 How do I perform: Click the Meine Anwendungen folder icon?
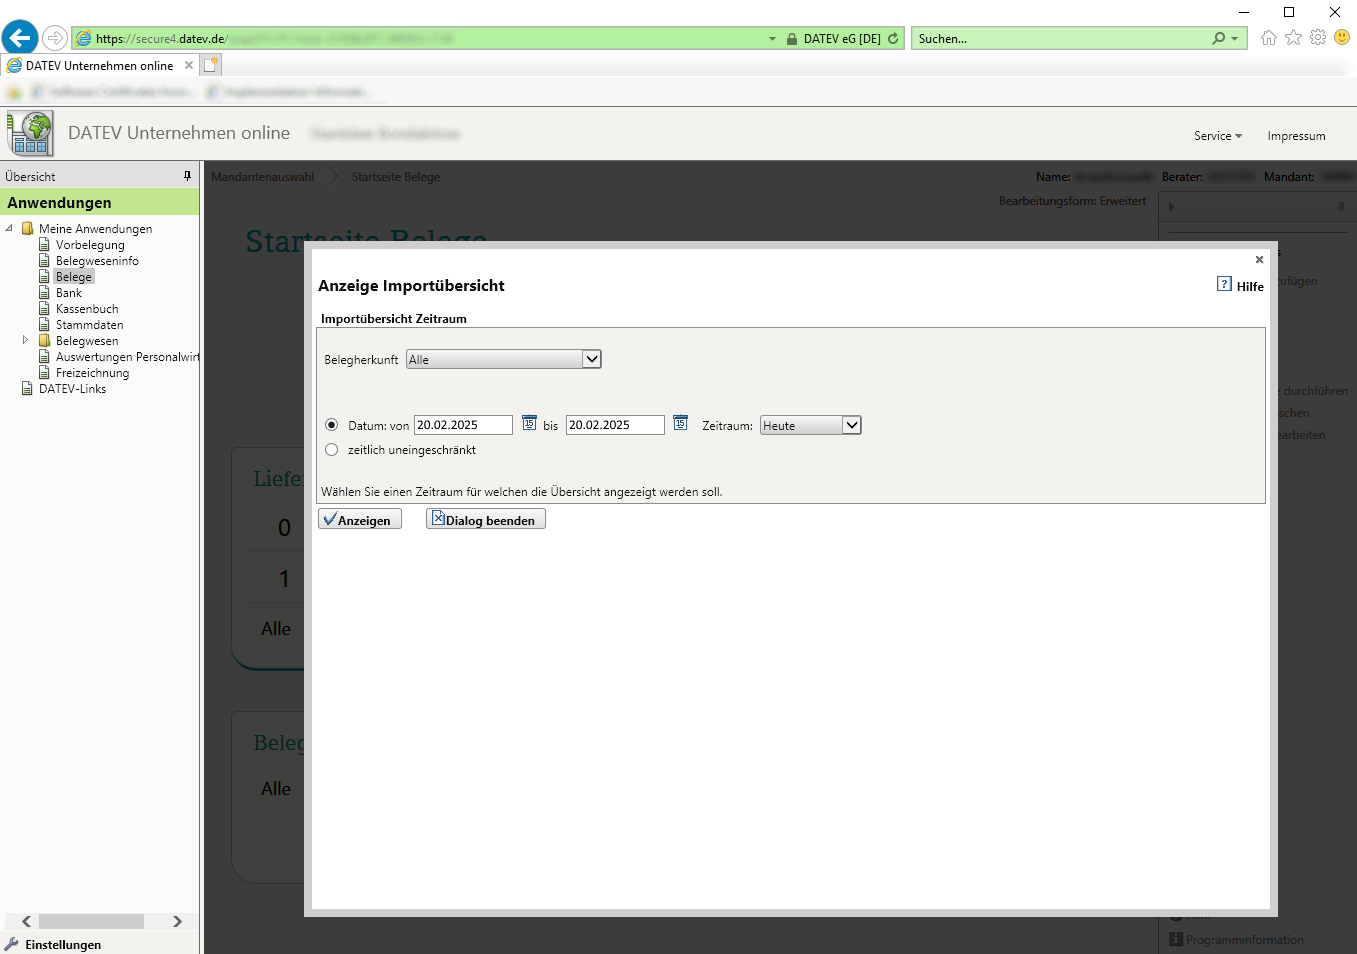28,228
